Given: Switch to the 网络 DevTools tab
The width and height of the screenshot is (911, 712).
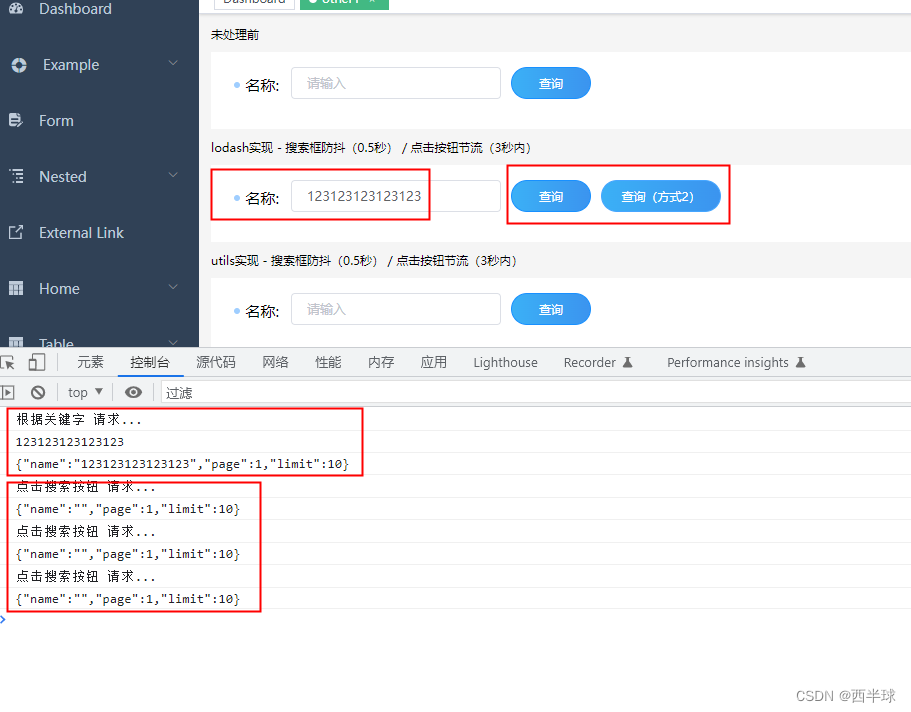Looking at the screenshot, I should [274, 362].
